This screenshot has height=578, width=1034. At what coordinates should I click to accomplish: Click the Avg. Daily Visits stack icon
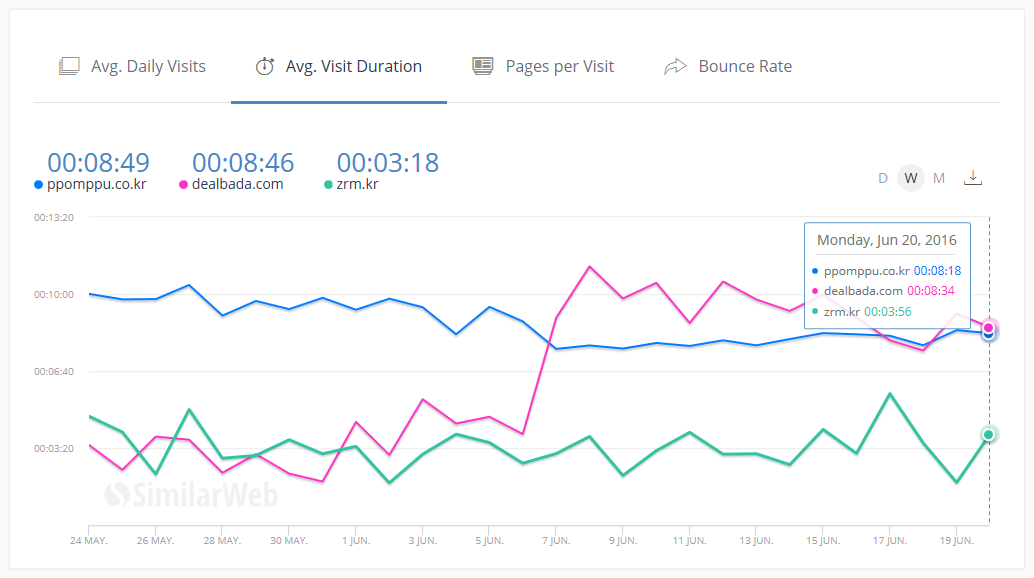69,67
